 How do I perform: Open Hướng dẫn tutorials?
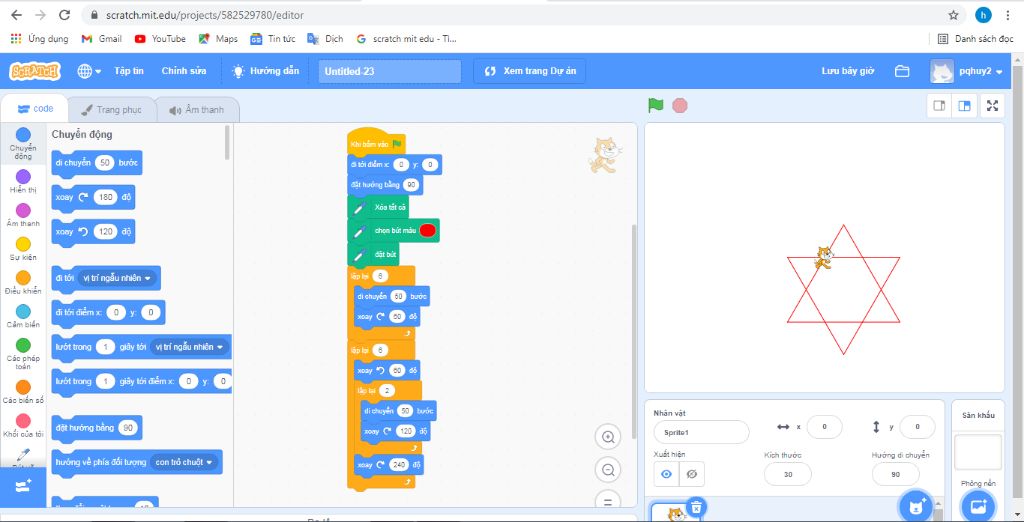coord(266,71)
